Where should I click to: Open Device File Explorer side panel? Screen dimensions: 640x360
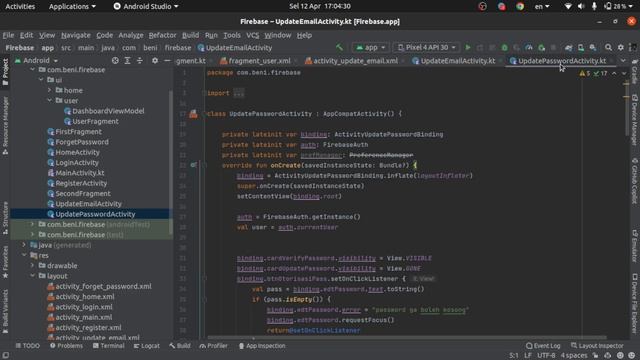[x=635, y=303]
